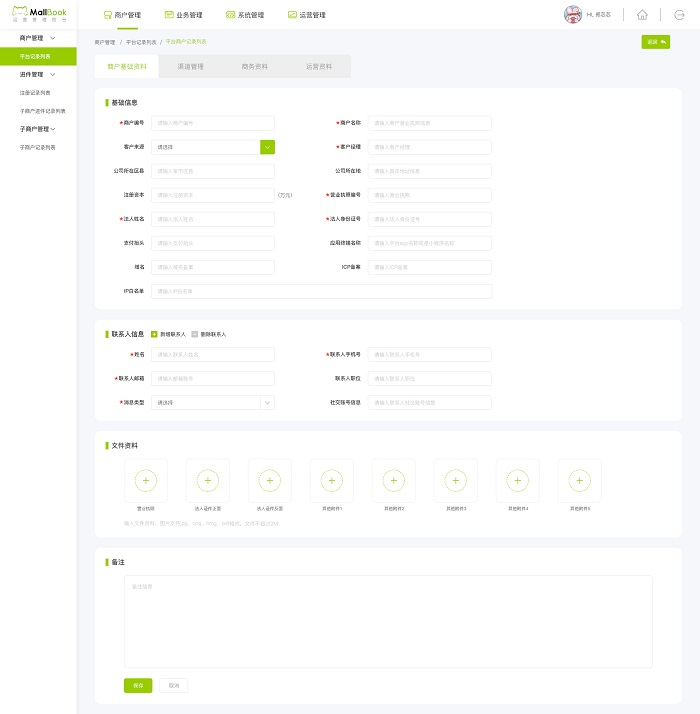
Task: Click the plus icon to upload 营业执照
Action: pos(146,481)
